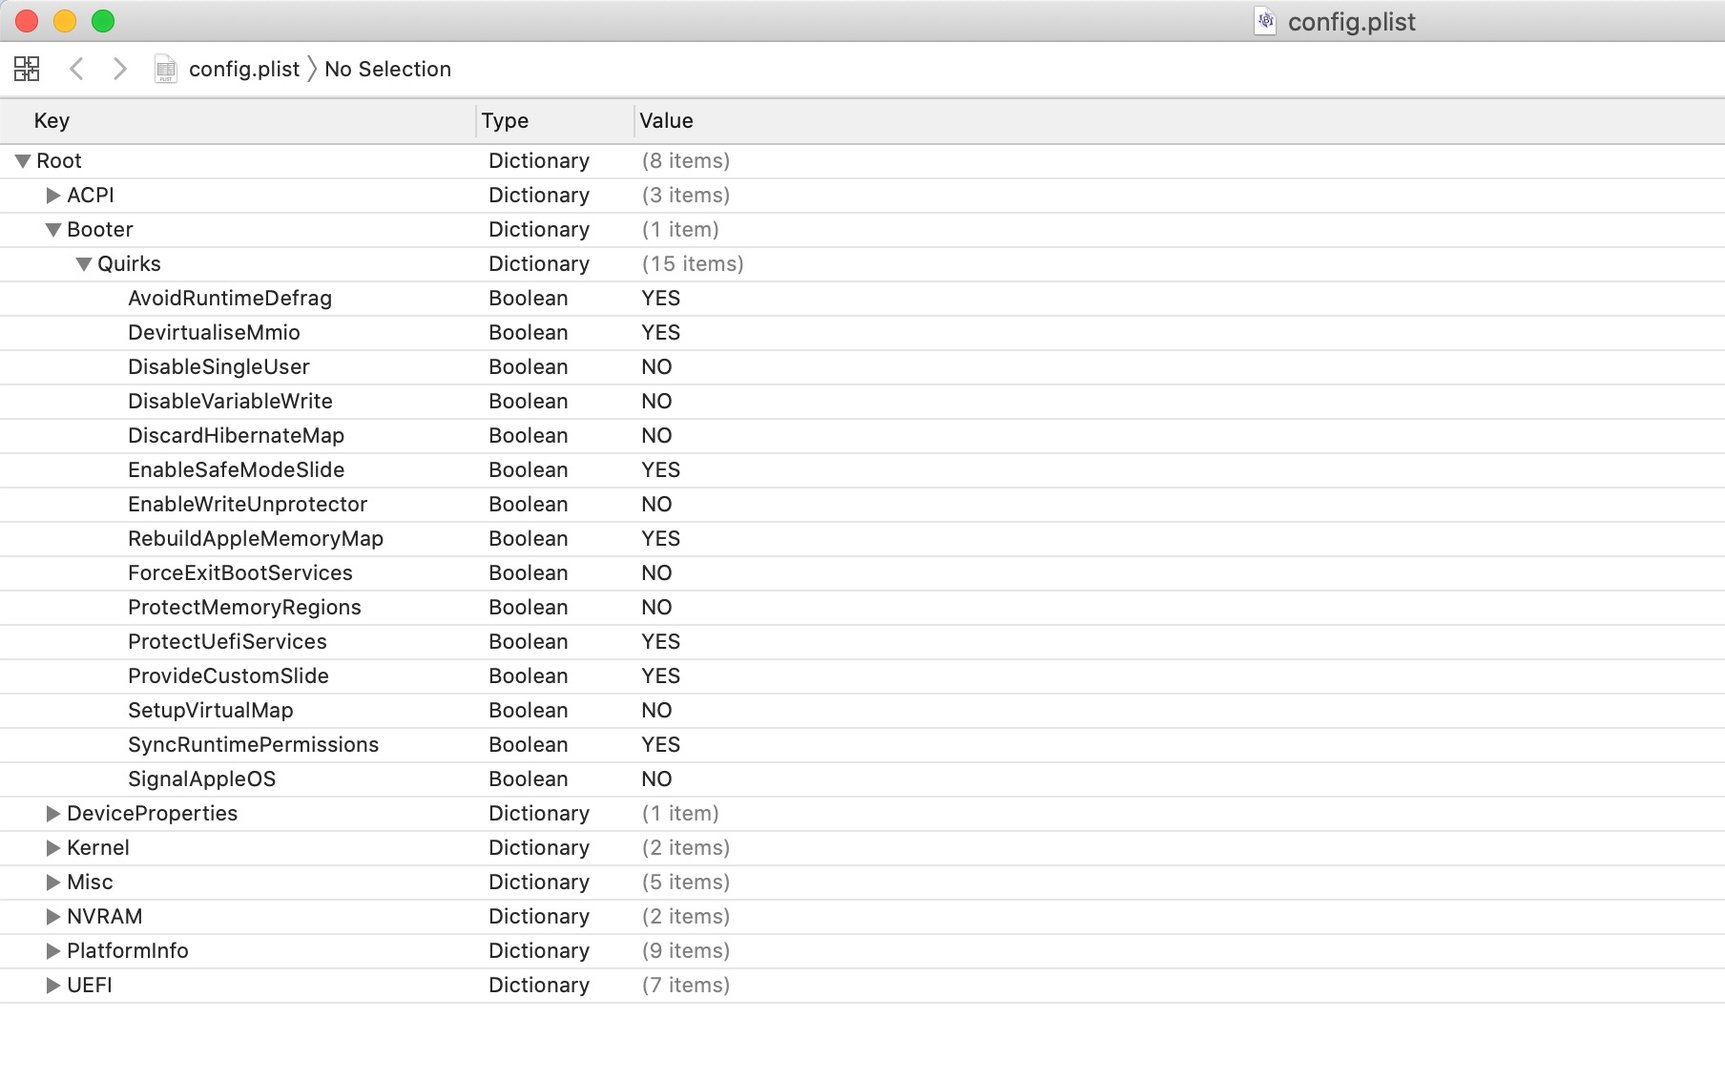Select the EnableSafeModeSlide key
The width and height of the screenshot is (1725, 1080).
(236, 470)
